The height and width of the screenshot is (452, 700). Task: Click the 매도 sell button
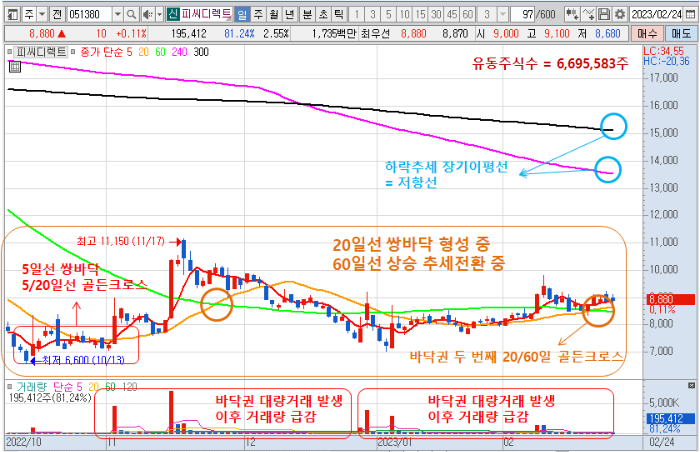[680, 33]
